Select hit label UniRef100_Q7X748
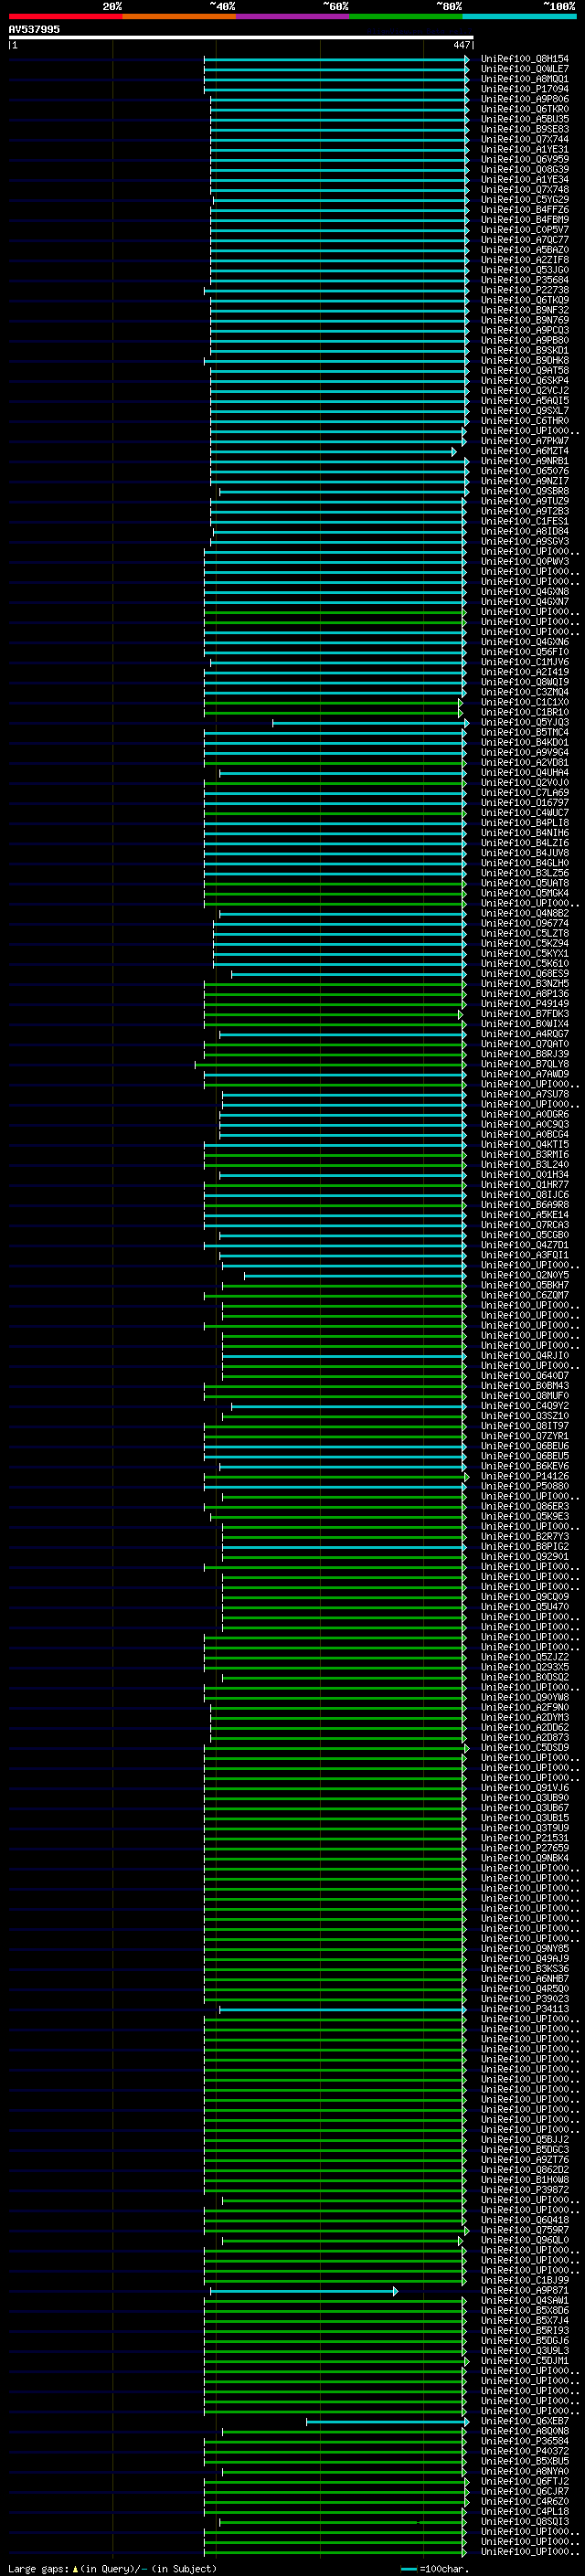 (525, 190)
